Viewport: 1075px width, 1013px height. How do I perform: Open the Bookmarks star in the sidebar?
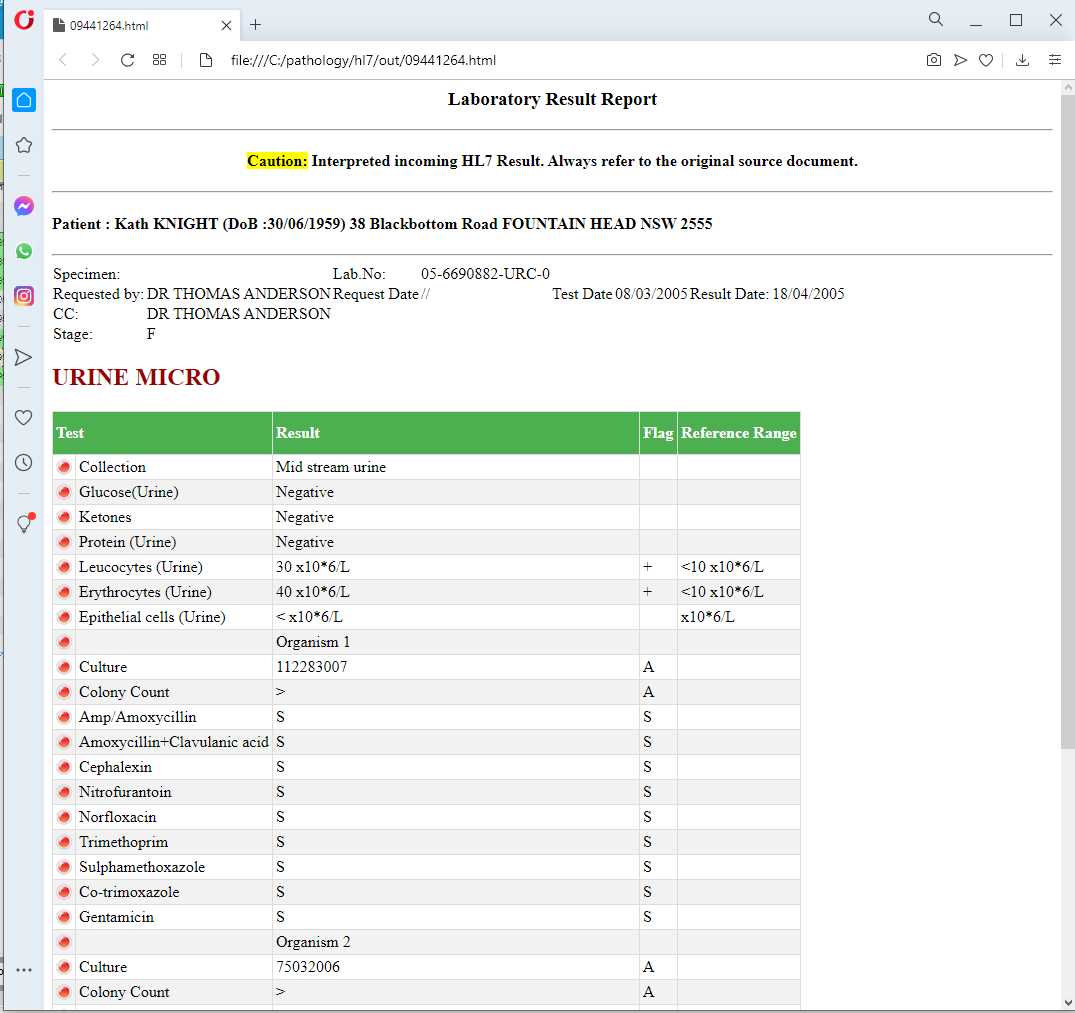point(24,145)
